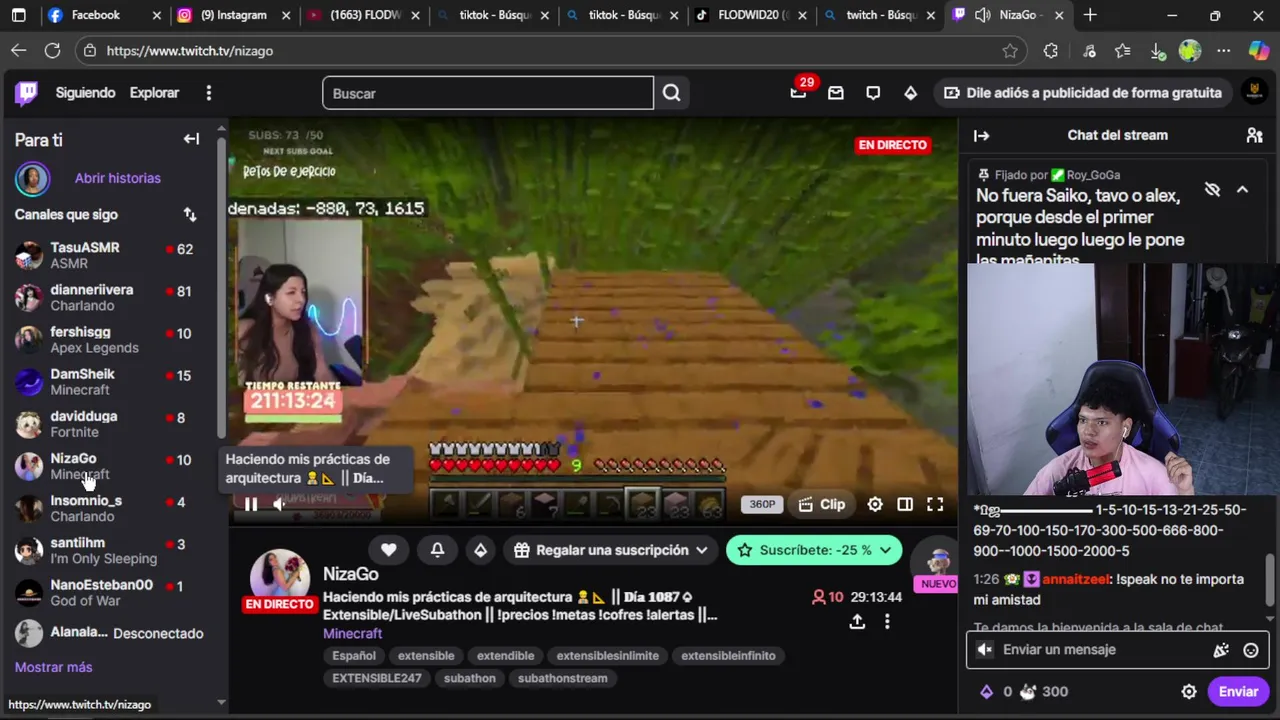
Task: Open the player settings gear
Action: pos(875,504)
